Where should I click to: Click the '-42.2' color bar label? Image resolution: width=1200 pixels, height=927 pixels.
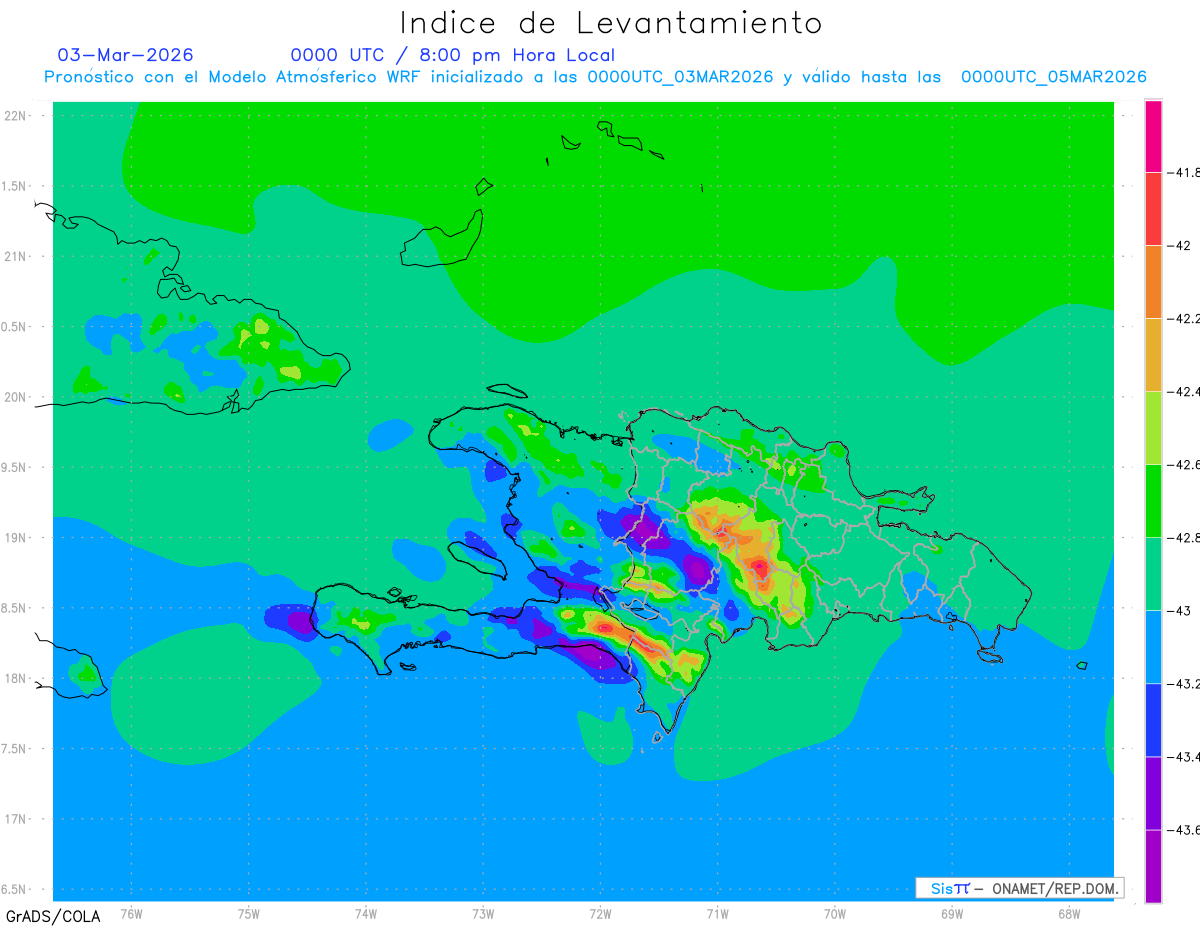click(x=1185, y=318)
